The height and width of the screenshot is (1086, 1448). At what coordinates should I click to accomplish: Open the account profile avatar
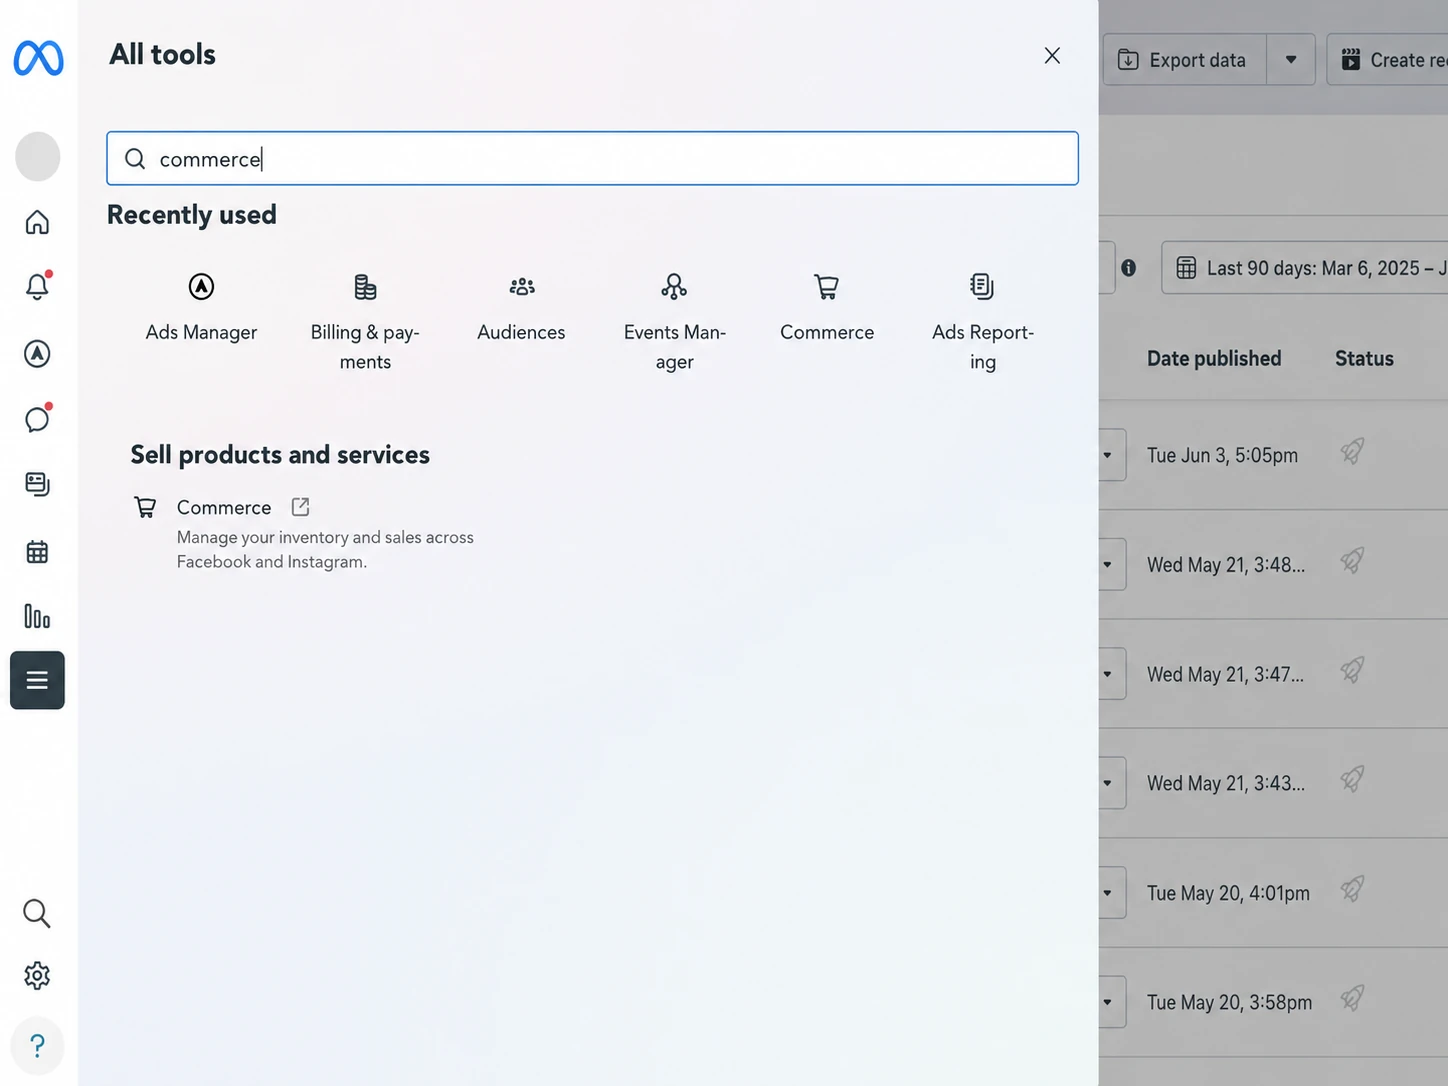[x=38, y=157]
